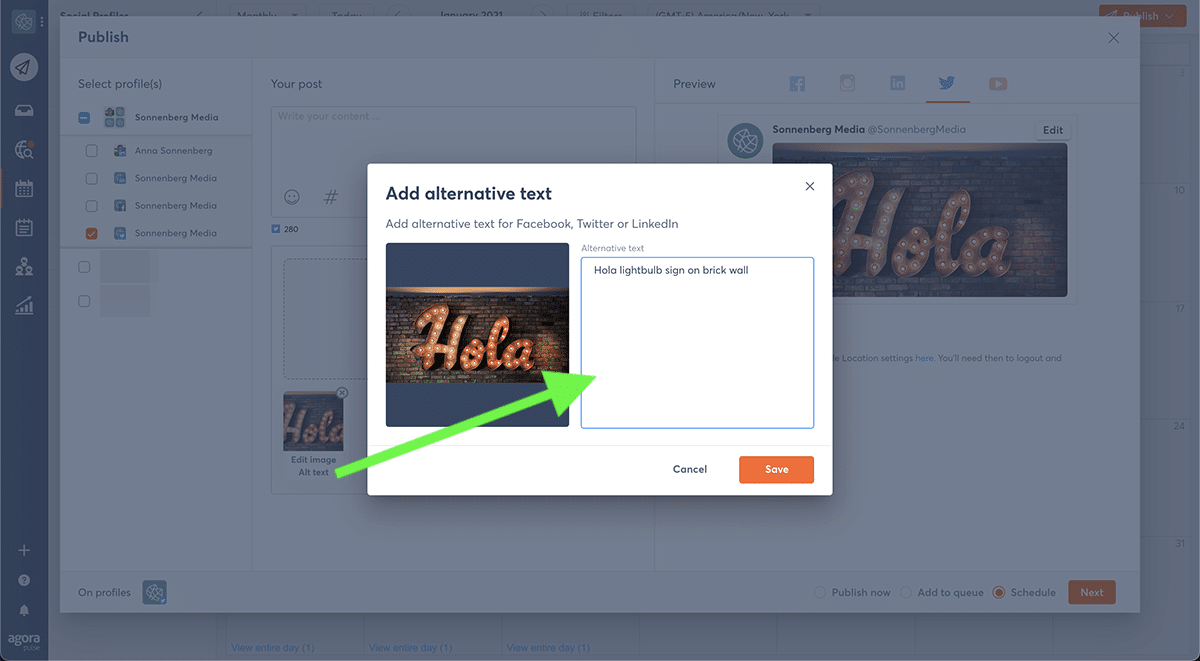Click the dashed media upload drop area

tap(325, 319)
